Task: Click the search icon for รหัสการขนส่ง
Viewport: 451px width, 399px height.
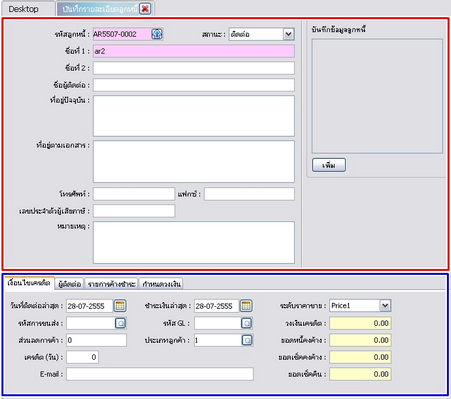Action: click(120, 323)
